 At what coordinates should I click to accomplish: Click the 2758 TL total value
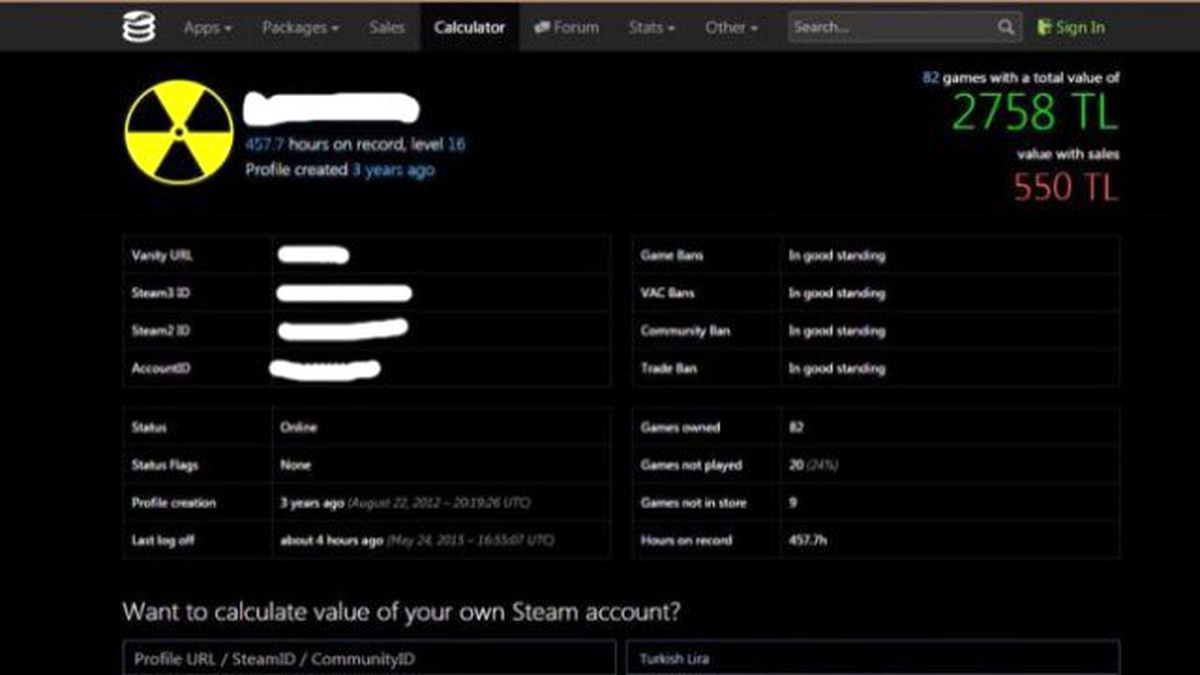click(1034, 112)
